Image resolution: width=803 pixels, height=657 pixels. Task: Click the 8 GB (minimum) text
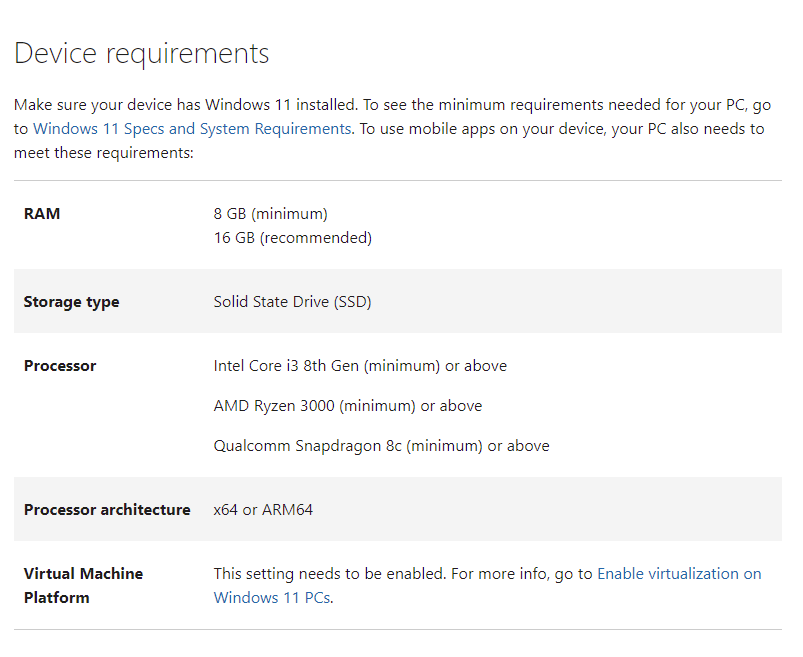coord(270,214)
